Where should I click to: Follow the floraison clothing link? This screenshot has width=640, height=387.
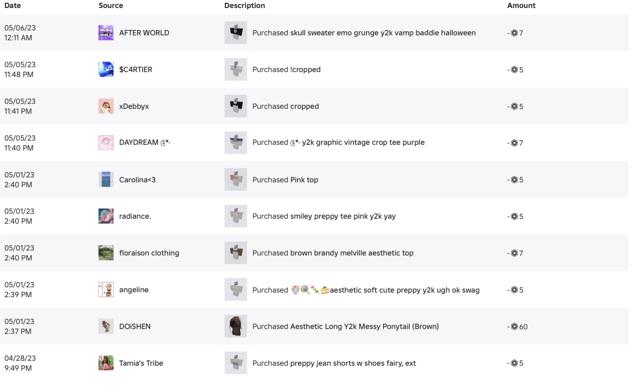point(149,253)
